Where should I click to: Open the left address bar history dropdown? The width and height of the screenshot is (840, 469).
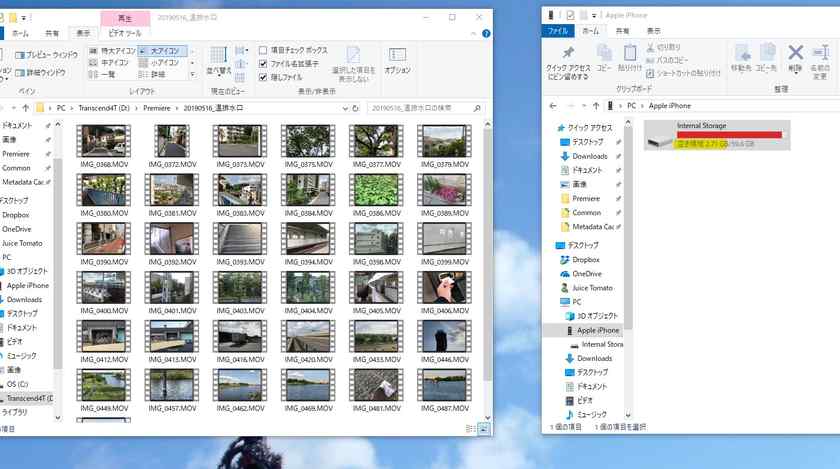point(345,108)
